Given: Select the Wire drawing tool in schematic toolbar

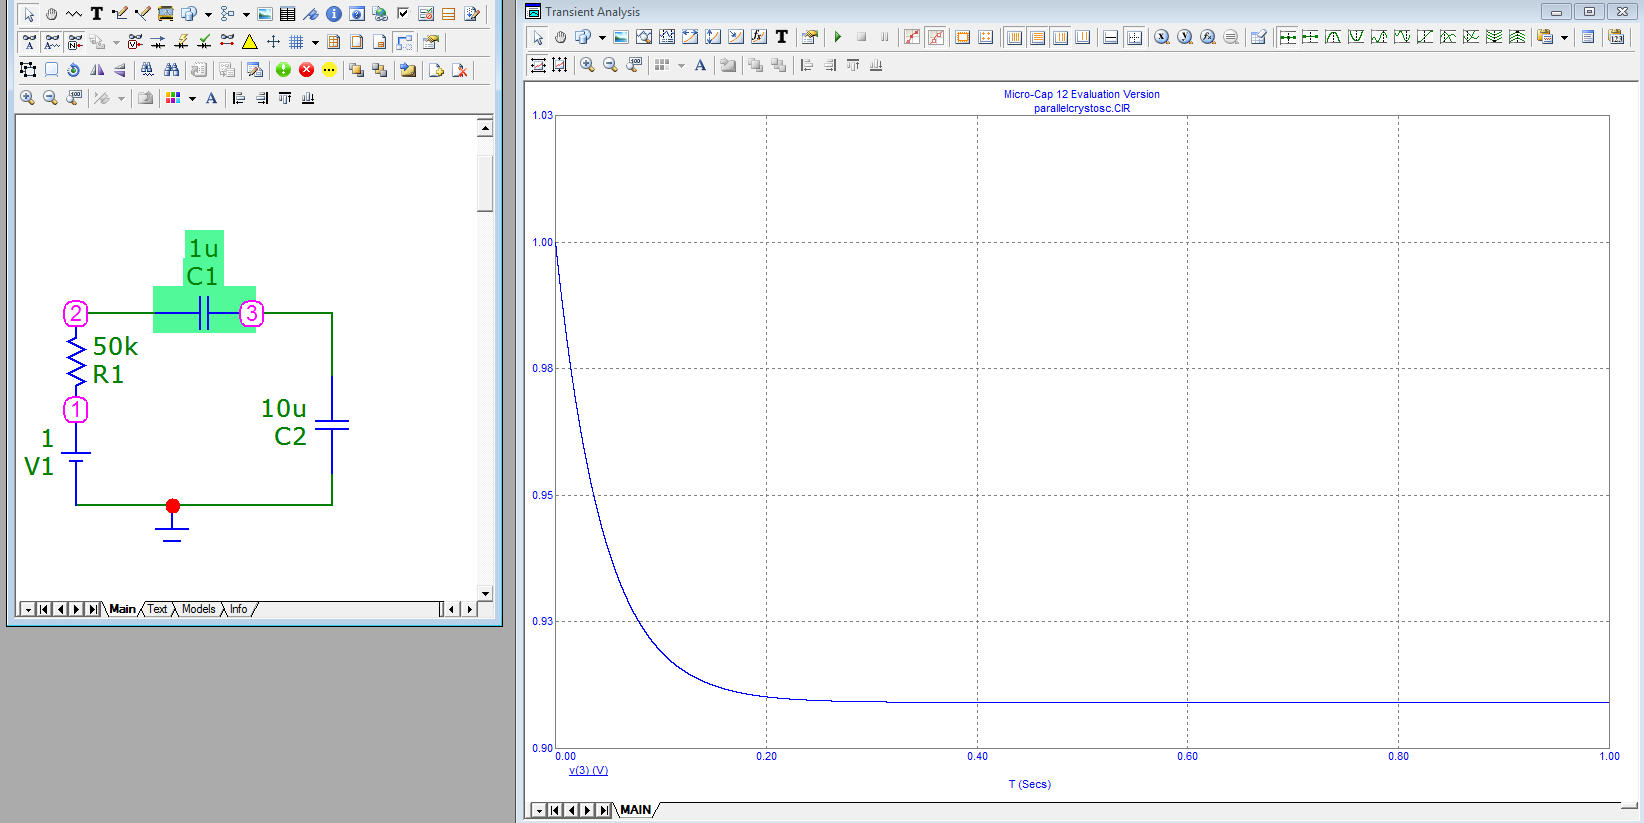Looking at the screenshot, I should [120, 14].
